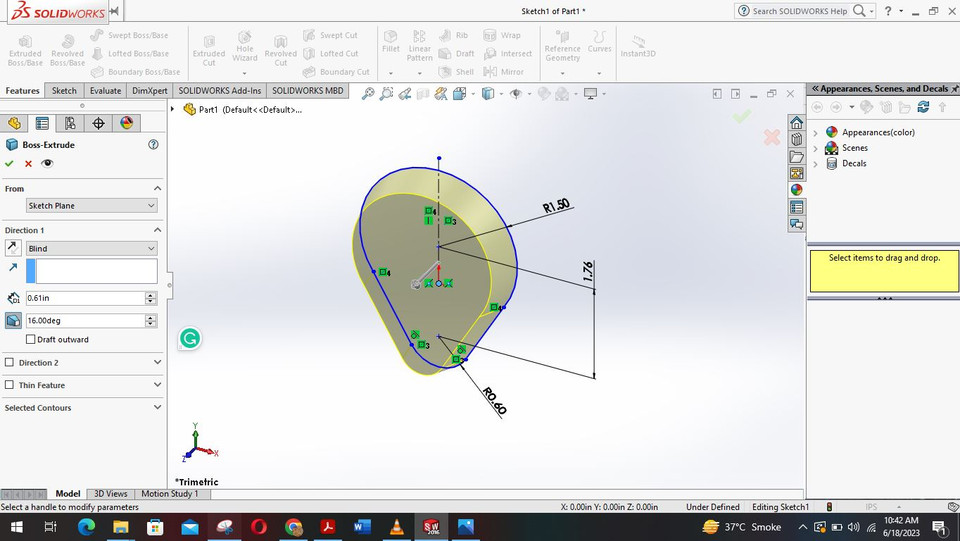960x541 pixels.
Task: Select the Zoom to Area icon
Action: click(386, 94)
